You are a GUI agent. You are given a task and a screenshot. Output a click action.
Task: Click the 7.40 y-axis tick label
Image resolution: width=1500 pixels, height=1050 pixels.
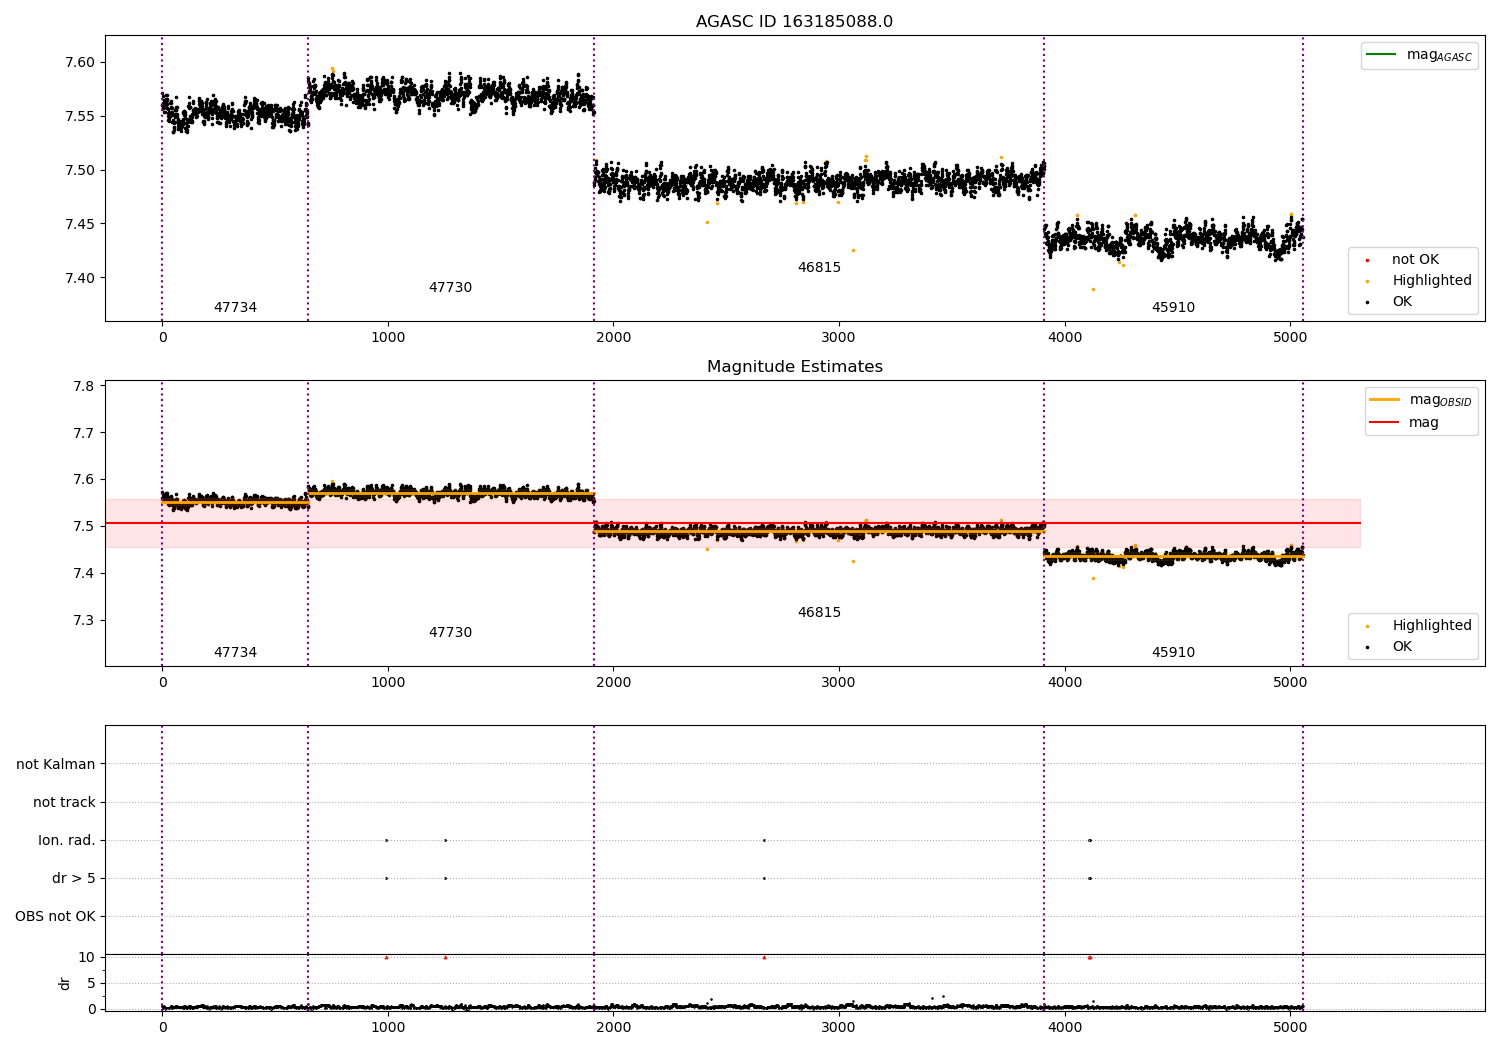[79, 278]
